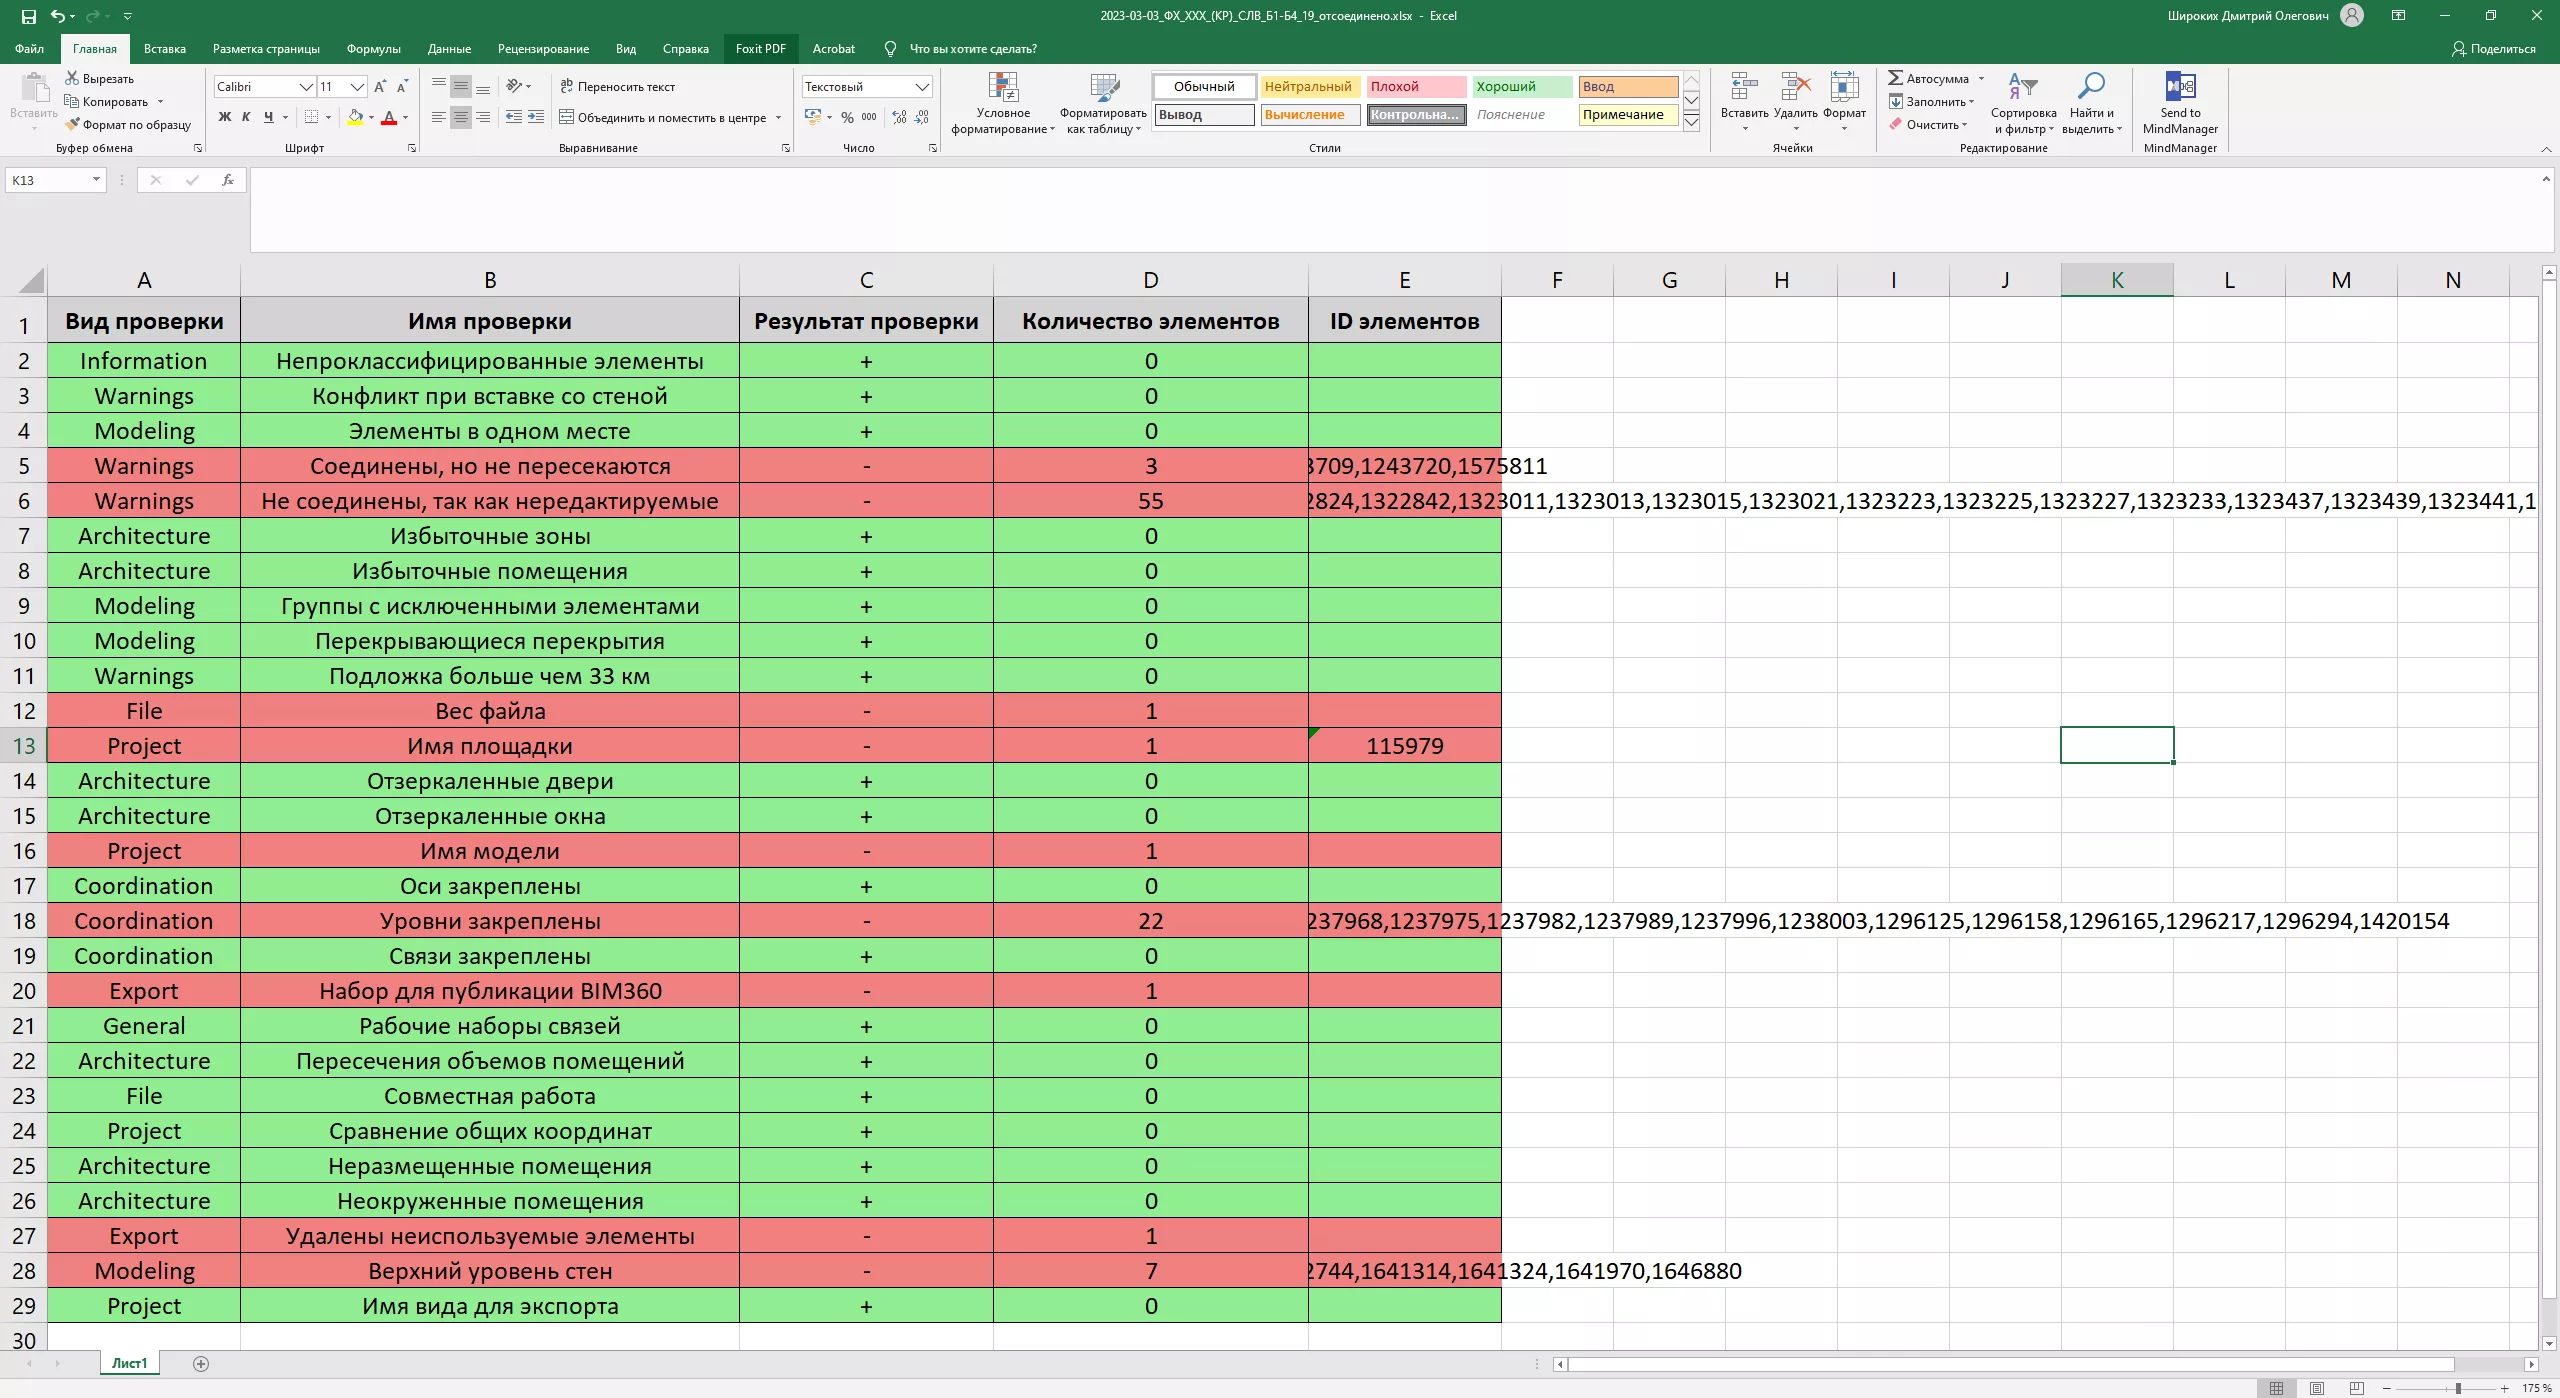Toggle bold formatting button
Image resolution: width=2560 pixels, height=1398 pixels.
[x=225, y=117]
